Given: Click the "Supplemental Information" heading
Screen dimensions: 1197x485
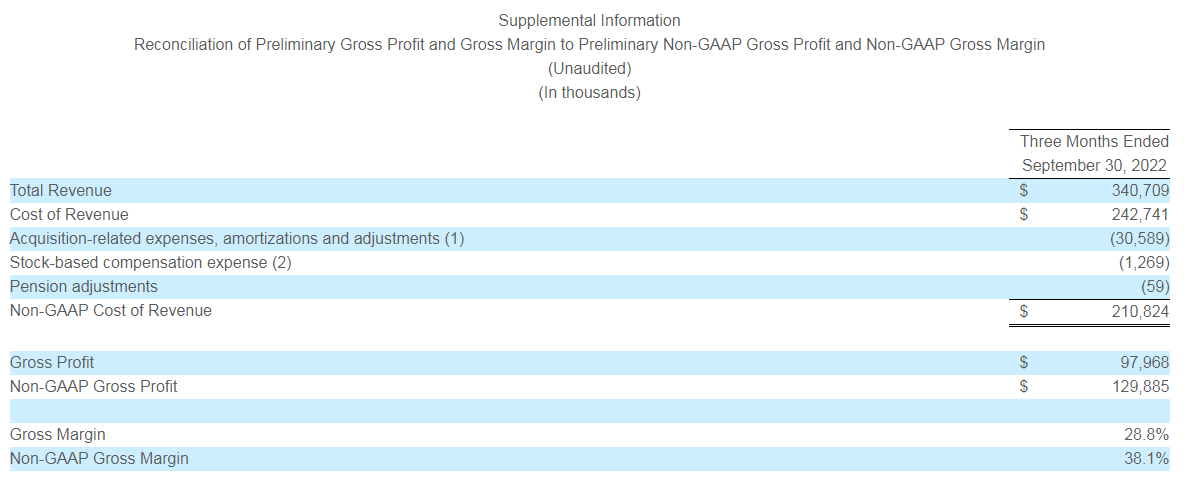Looking at the screenshot, I should point(589,20).
